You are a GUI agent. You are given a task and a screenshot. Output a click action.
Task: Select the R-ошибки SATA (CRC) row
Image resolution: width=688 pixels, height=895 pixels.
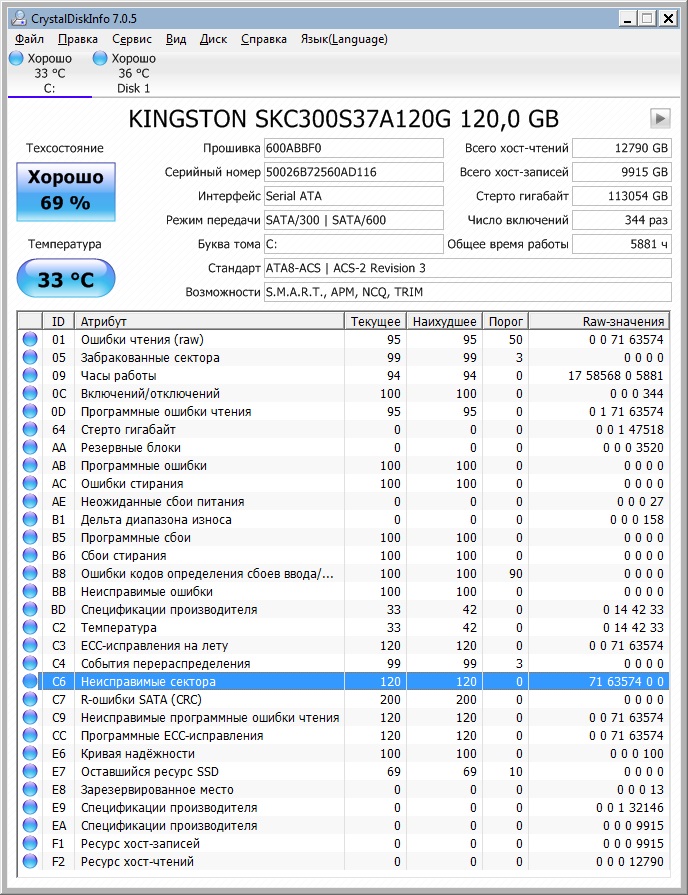pyautogui.click(x=343, y=699)
